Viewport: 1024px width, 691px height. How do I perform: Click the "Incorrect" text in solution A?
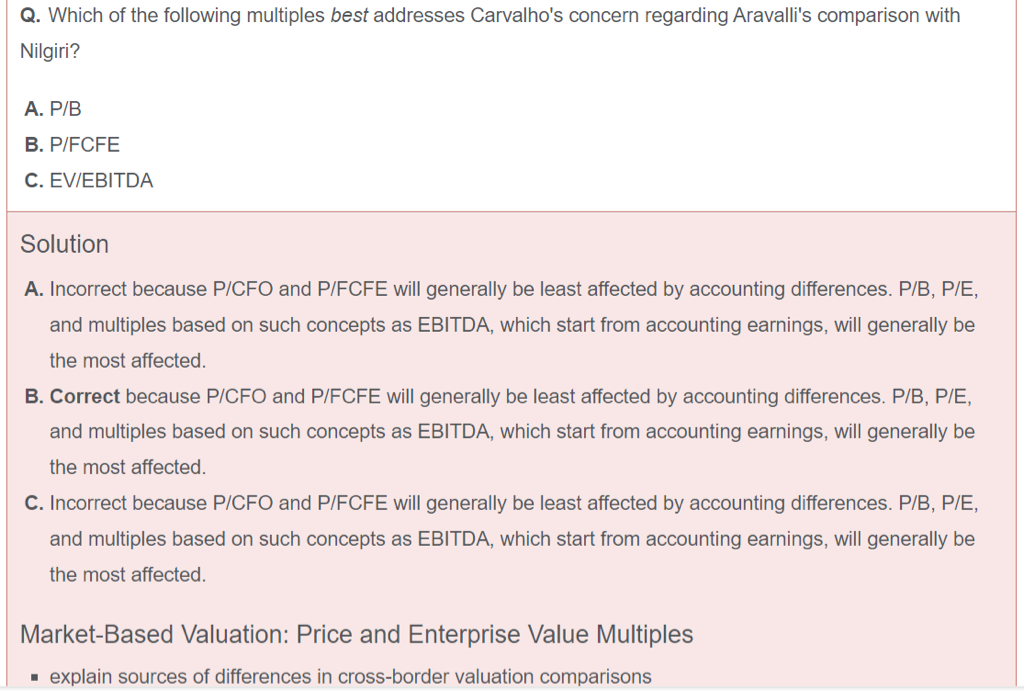(88, 289)
